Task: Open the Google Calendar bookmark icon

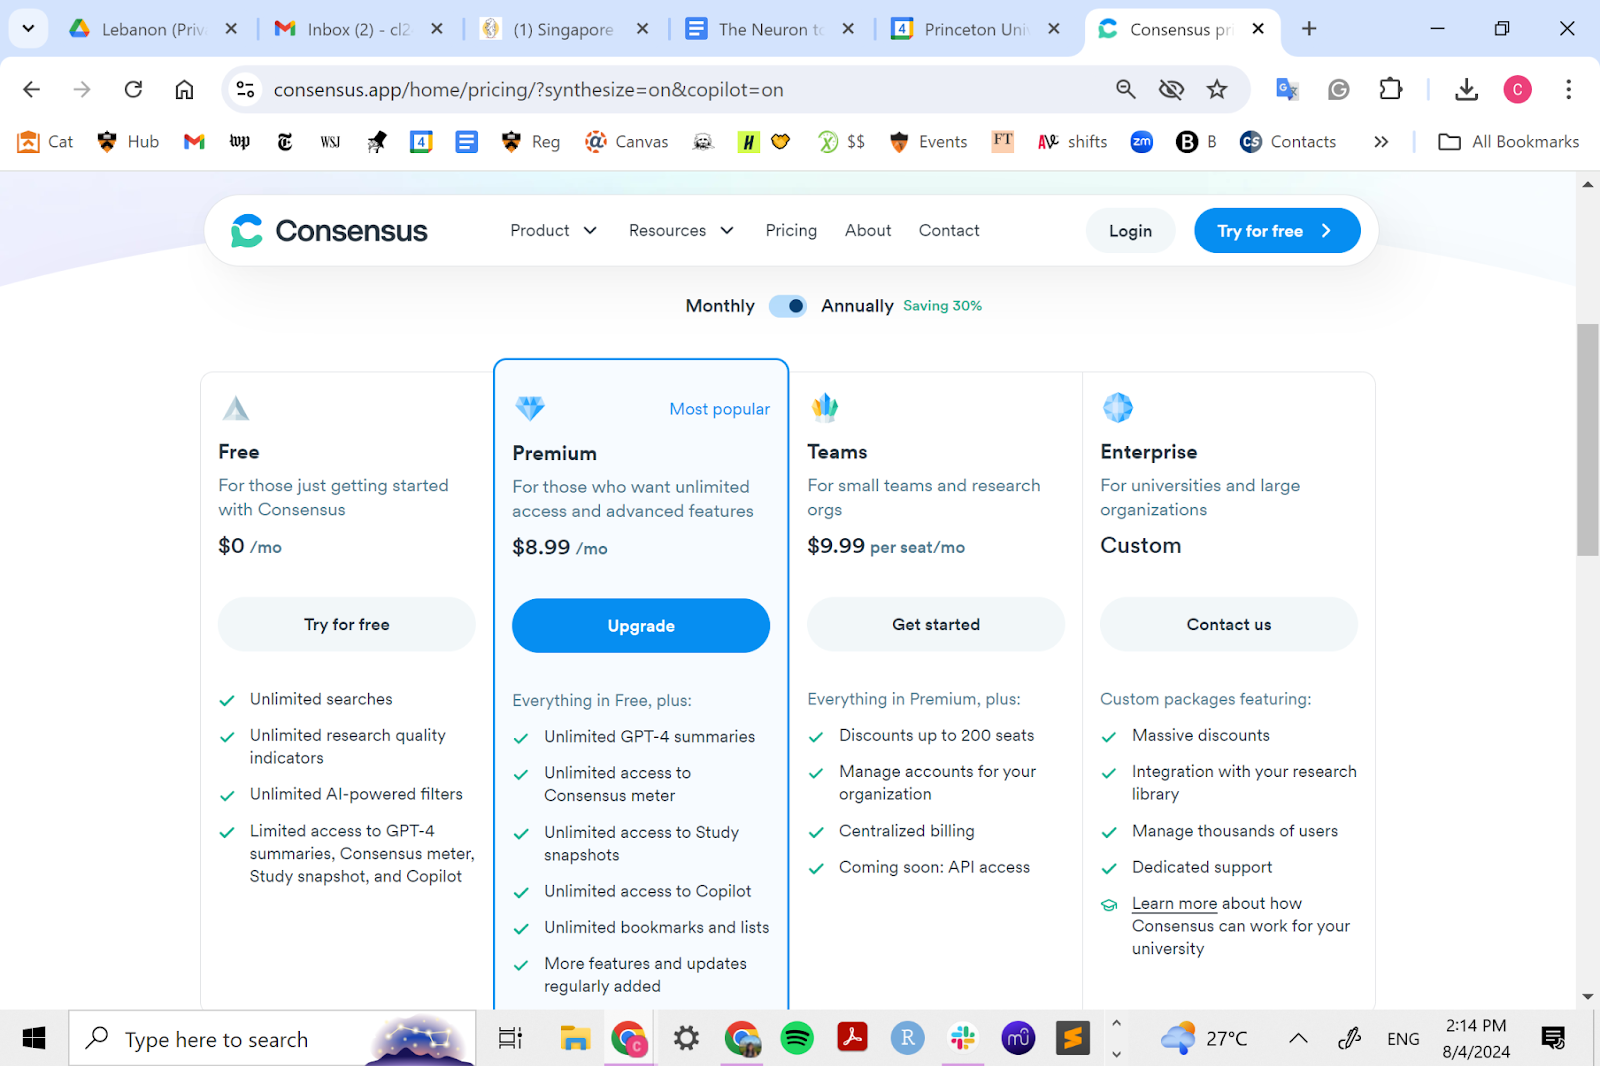Action: (x=421, y=142)
